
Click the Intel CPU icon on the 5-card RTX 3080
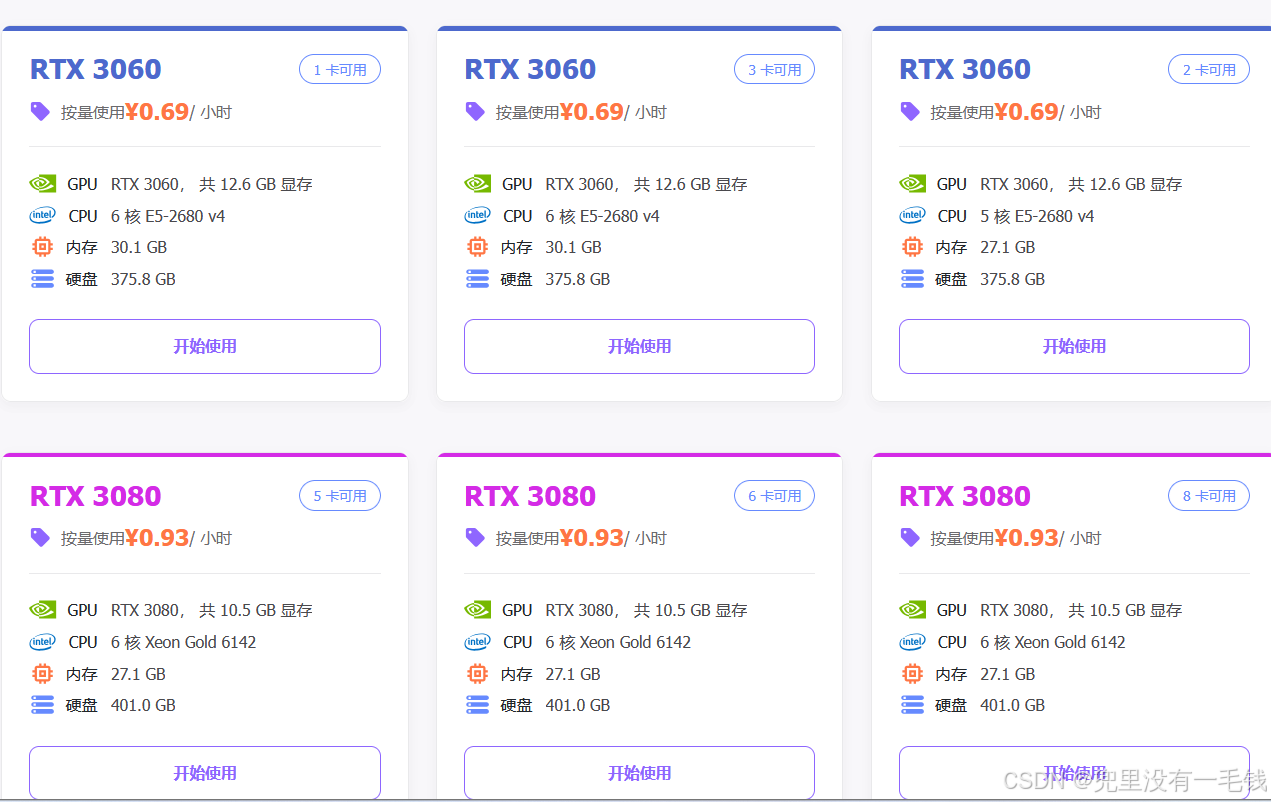click(42, 642)
